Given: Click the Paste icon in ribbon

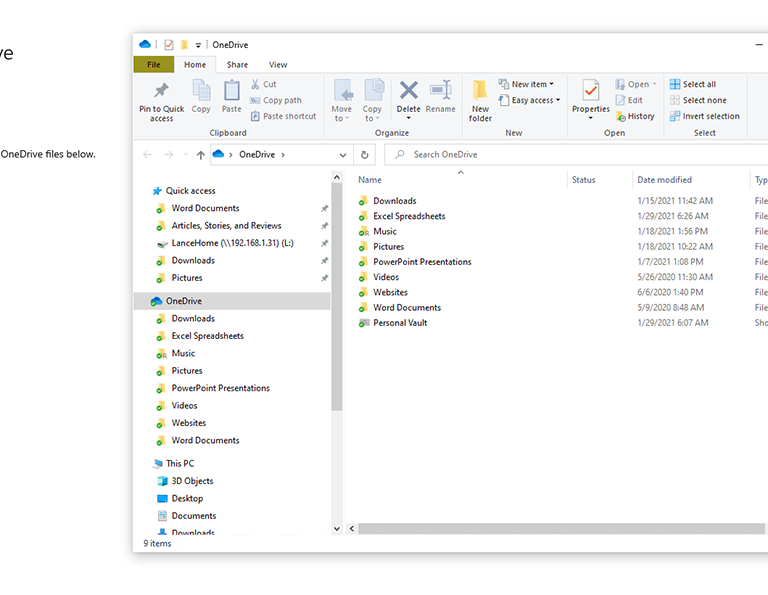Looking at the screenshot, I should 231,91.
